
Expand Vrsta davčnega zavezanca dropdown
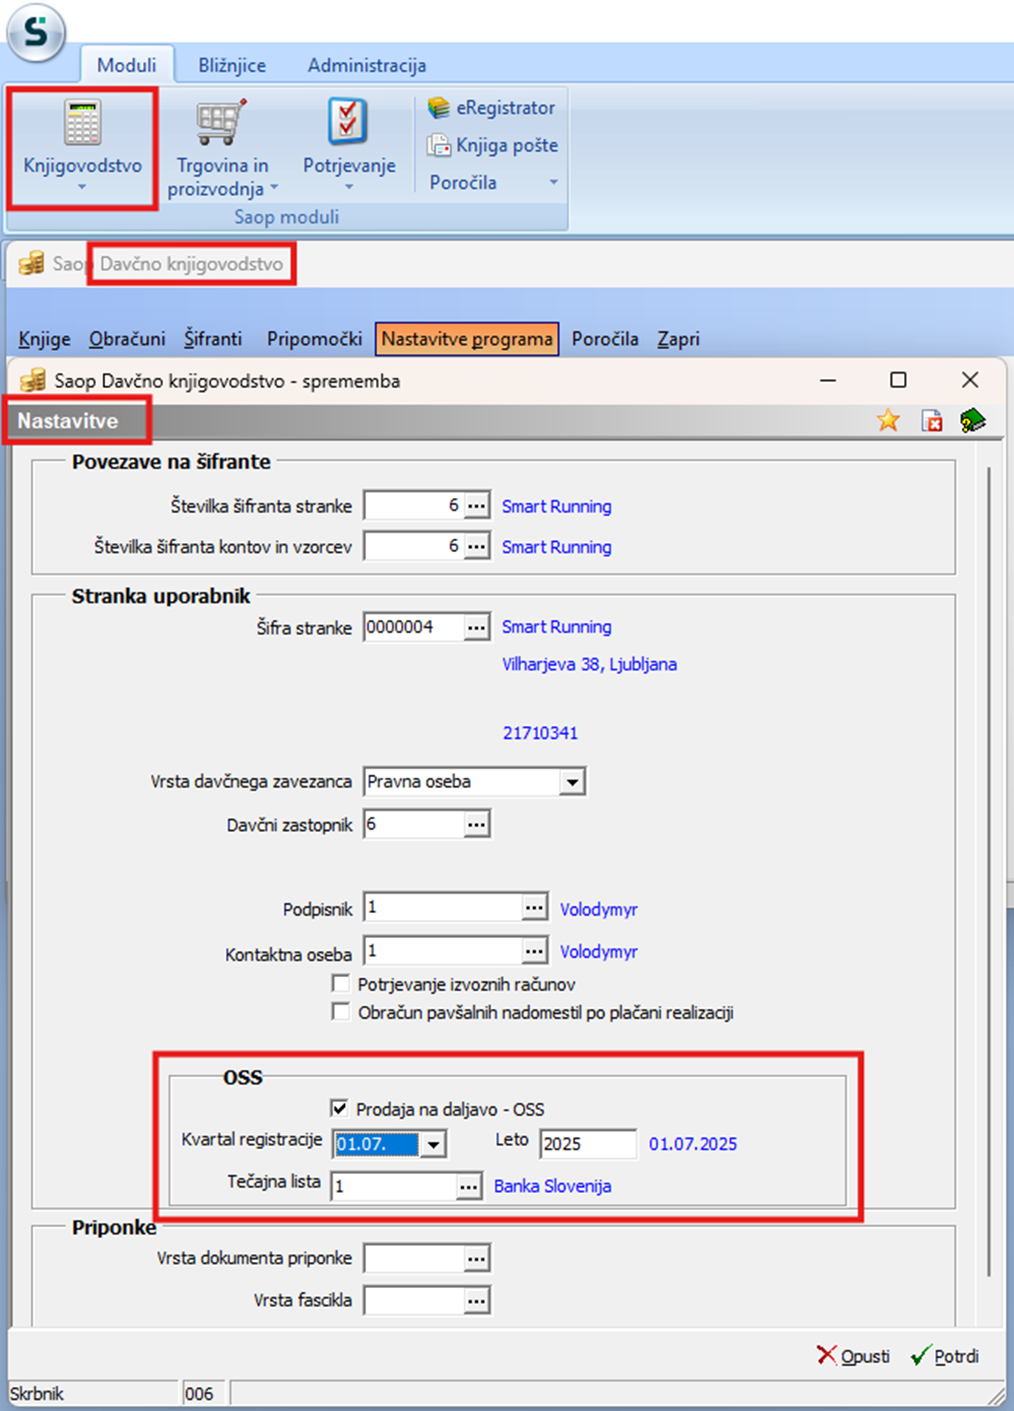point(572,782)
